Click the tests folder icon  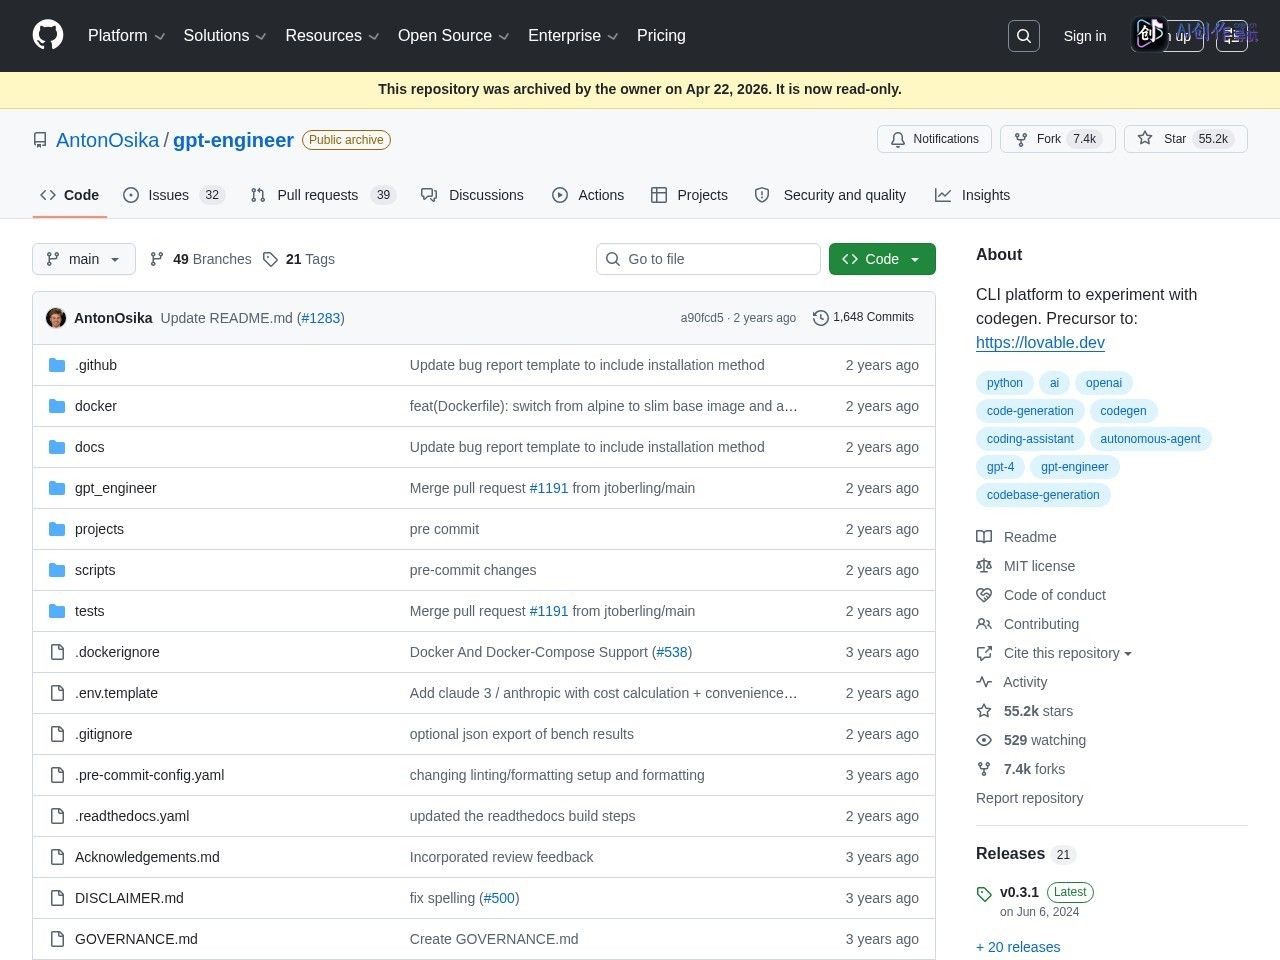57,611
